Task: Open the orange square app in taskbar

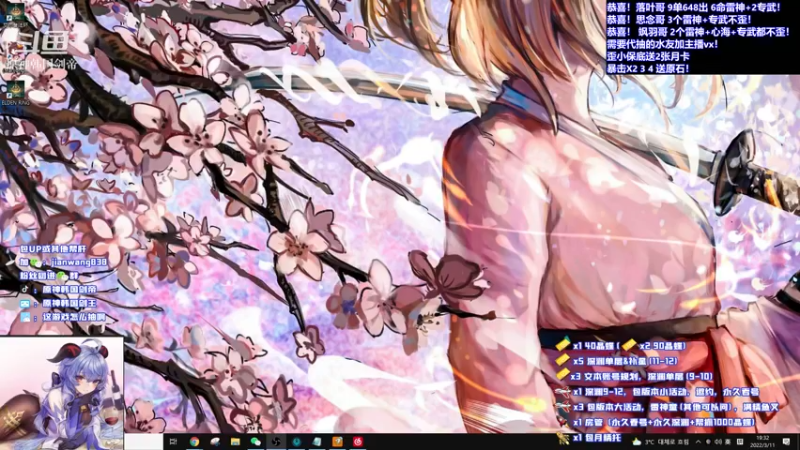Action: [337, 442]
